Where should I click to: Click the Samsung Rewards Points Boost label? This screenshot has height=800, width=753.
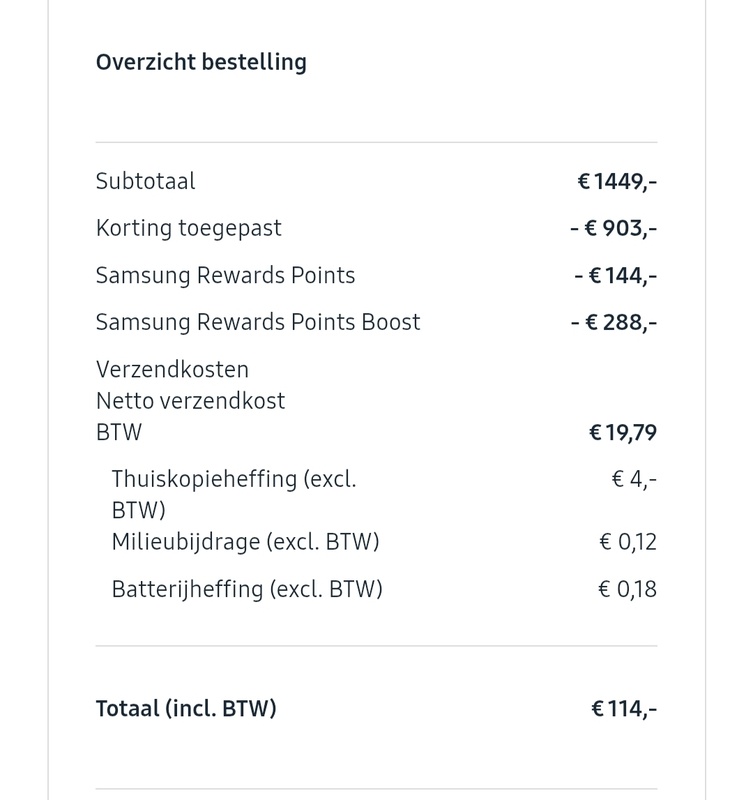258,322
